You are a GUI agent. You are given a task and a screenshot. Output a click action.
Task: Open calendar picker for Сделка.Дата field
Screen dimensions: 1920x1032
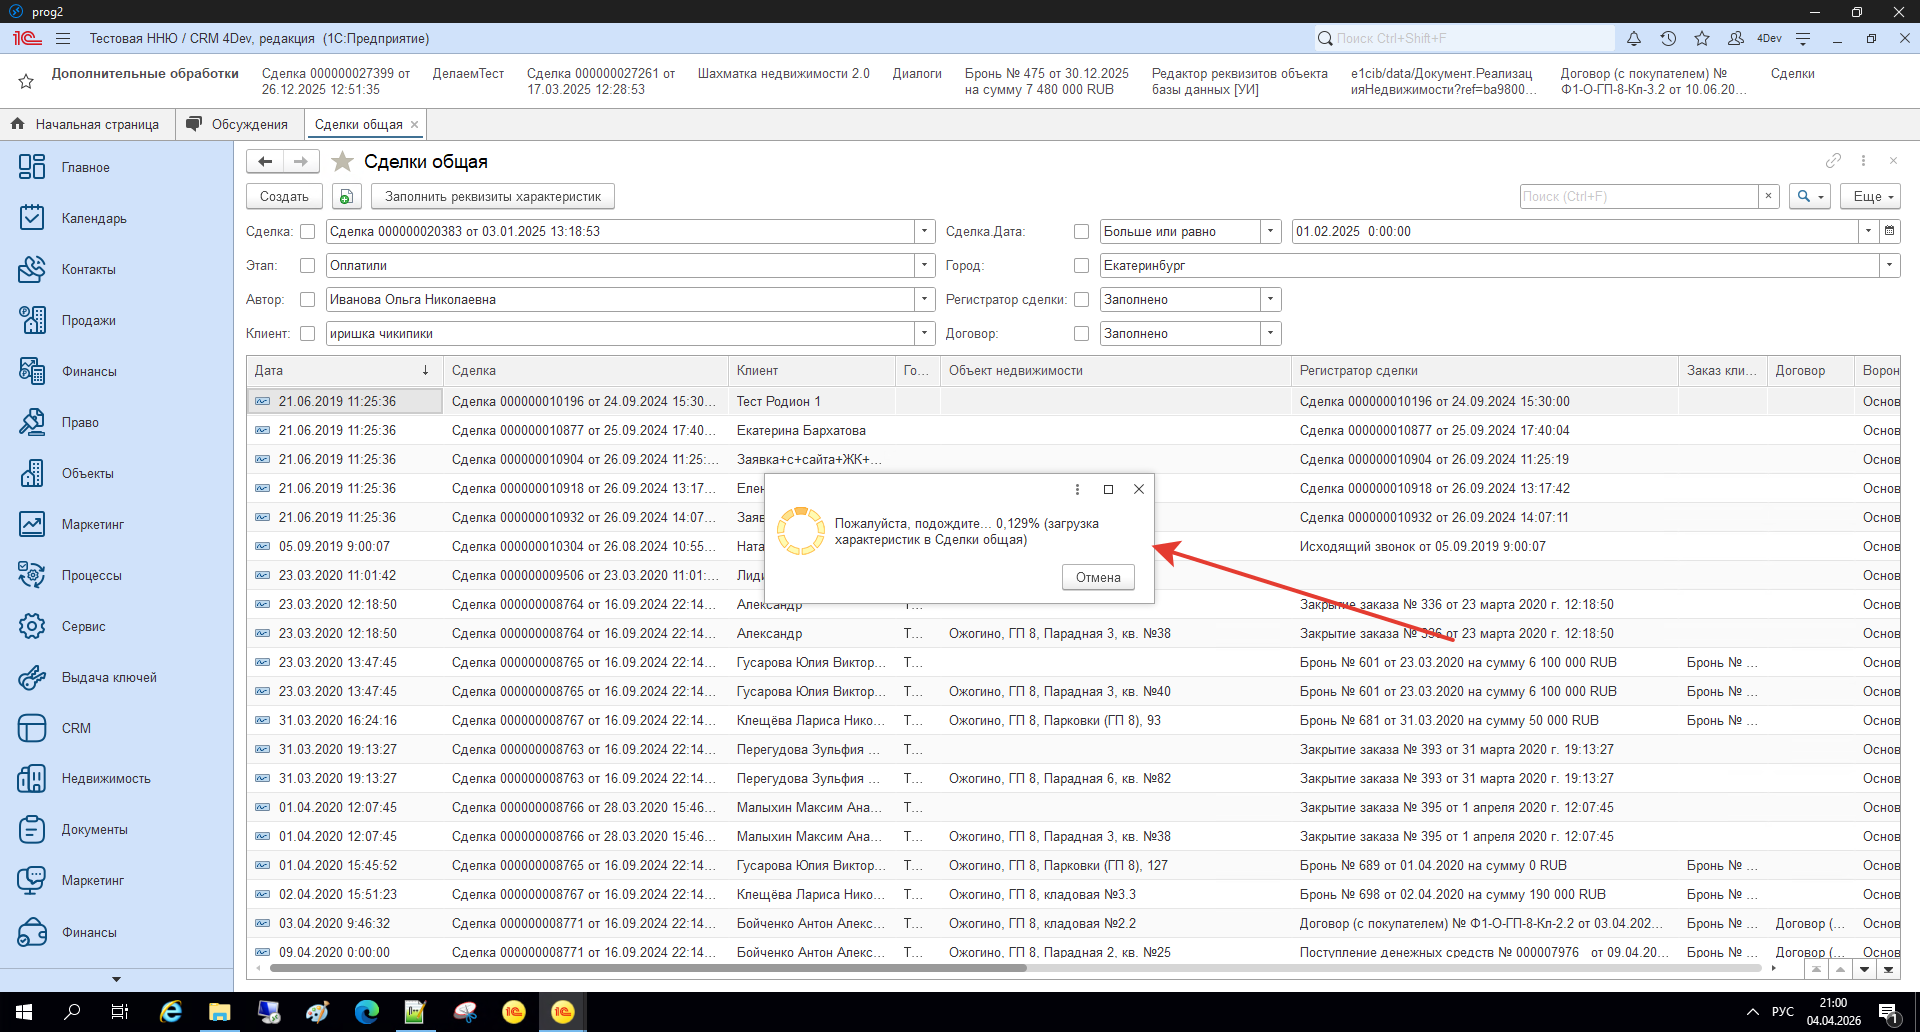coord(1889,231)
